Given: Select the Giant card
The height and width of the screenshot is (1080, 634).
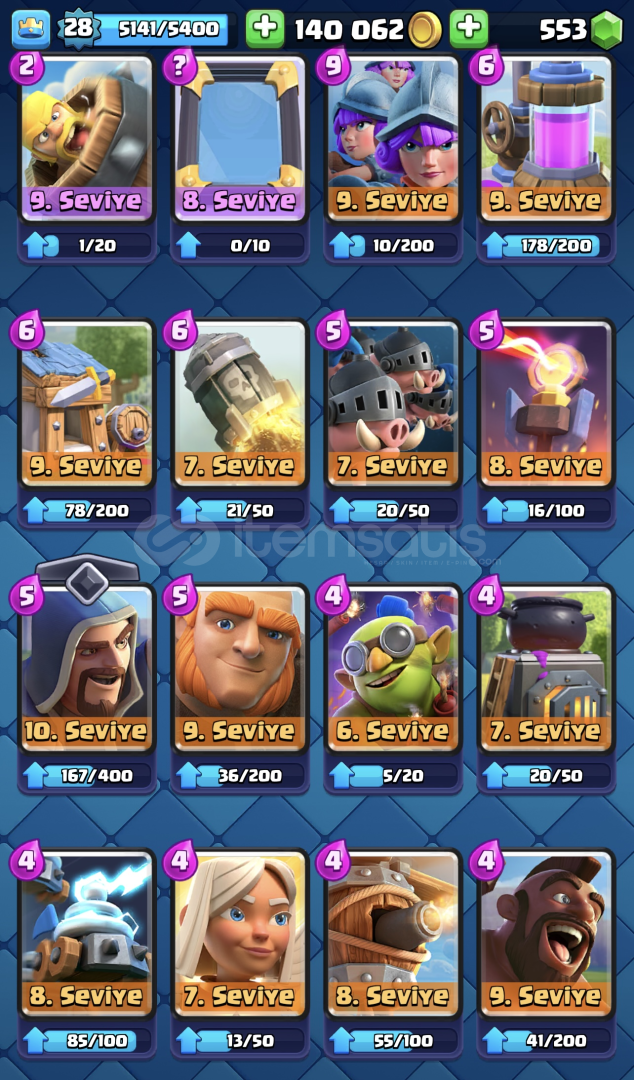Looking at the screenshot, I should [x=239, y=669].
